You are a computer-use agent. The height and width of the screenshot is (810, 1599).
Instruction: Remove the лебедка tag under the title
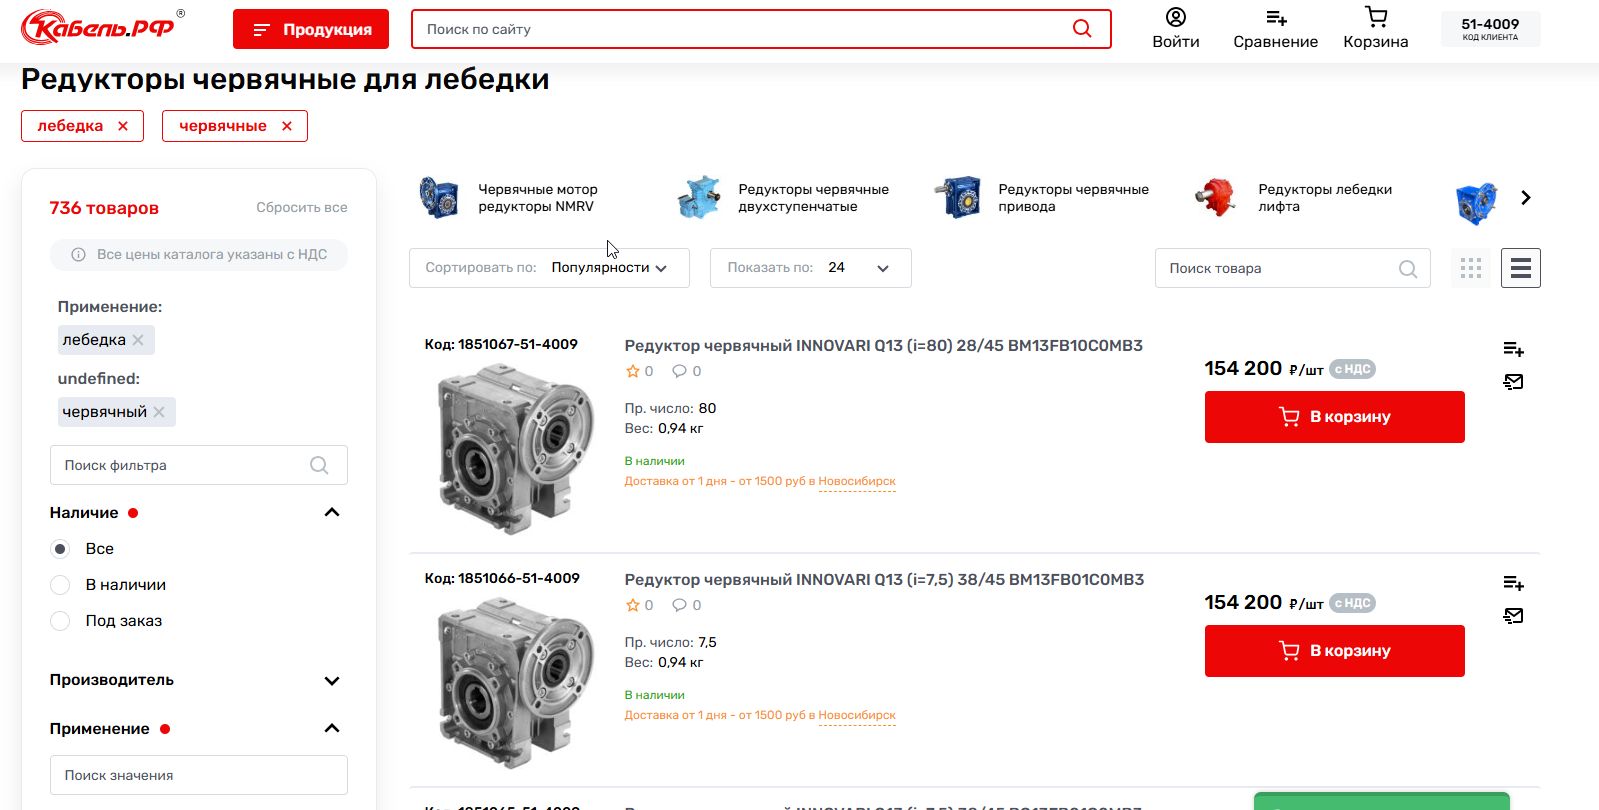point(123,126)
